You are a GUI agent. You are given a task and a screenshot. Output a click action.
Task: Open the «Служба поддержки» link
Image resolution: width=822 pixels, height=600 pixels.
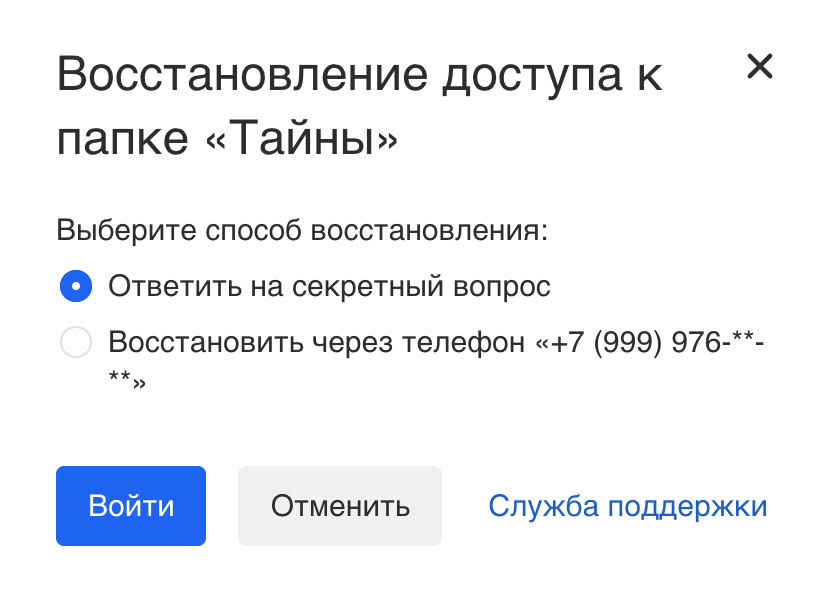(x=628, y=506)
